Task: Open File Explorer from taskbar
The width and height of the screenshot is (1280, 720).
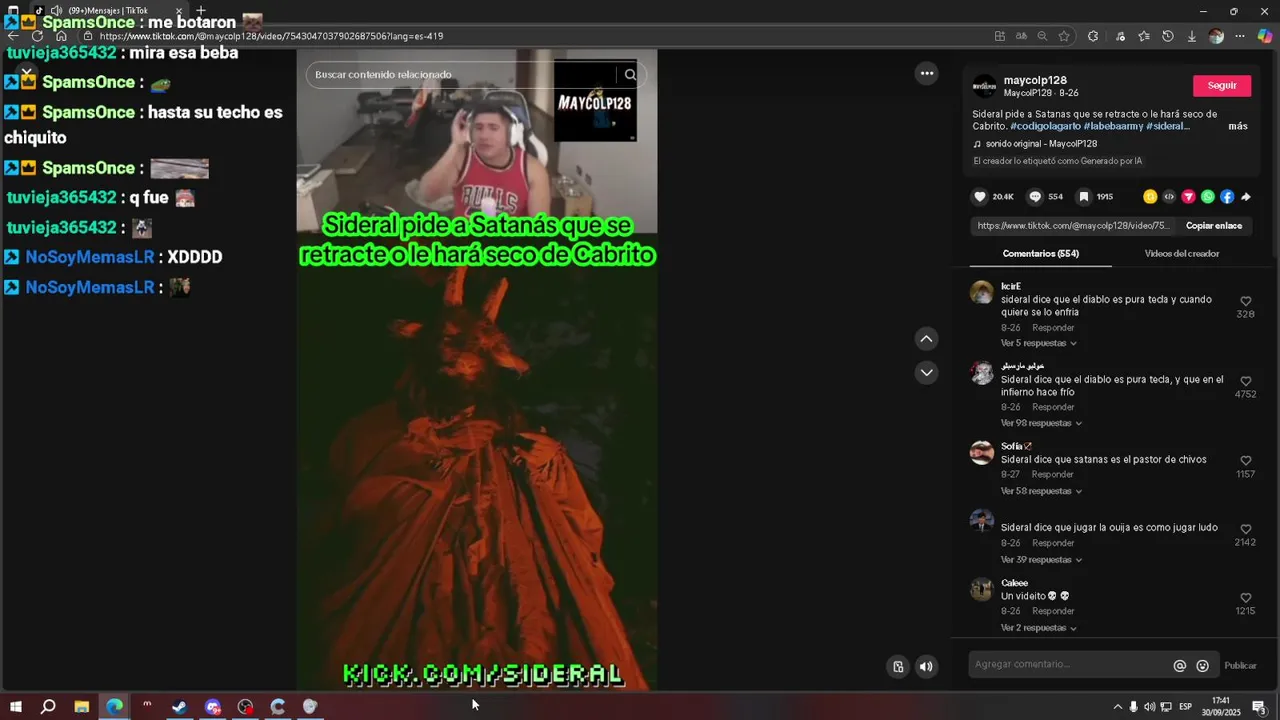Action: point(82,707)
